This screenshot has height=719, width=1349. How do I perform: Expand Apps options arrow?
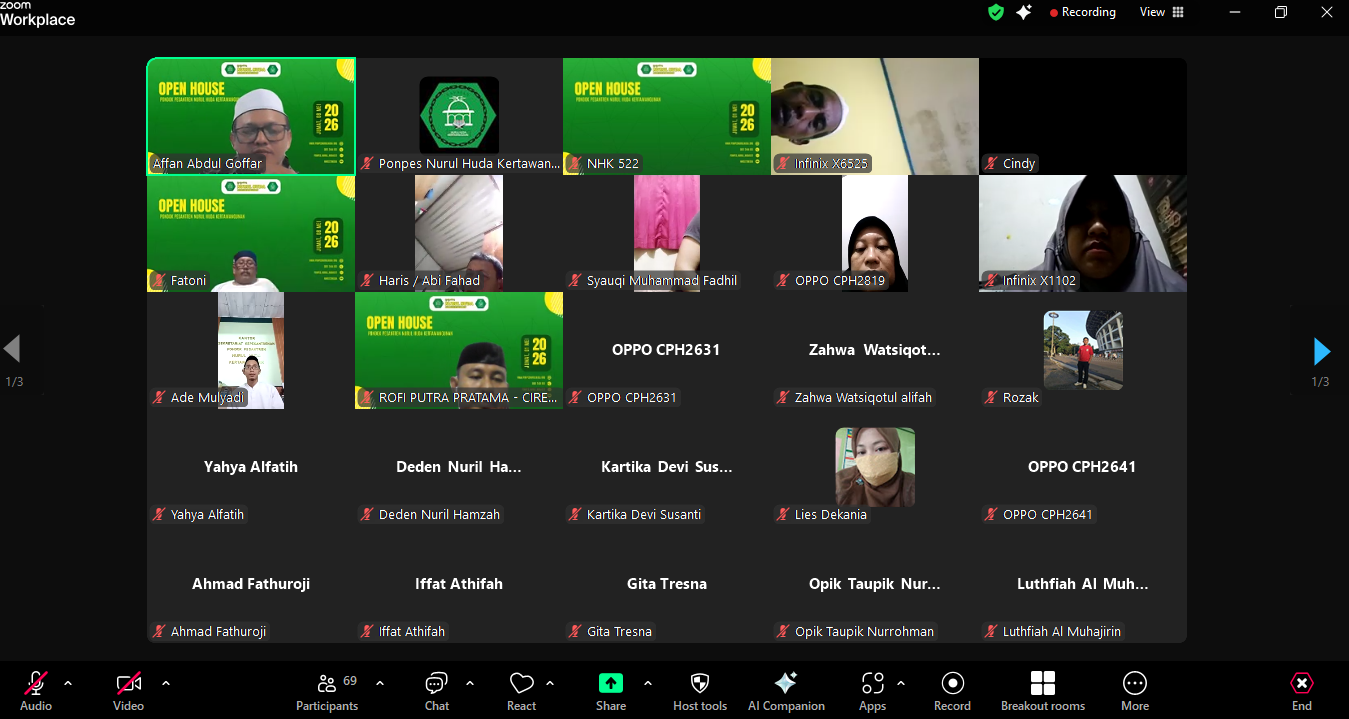point(901,683)
